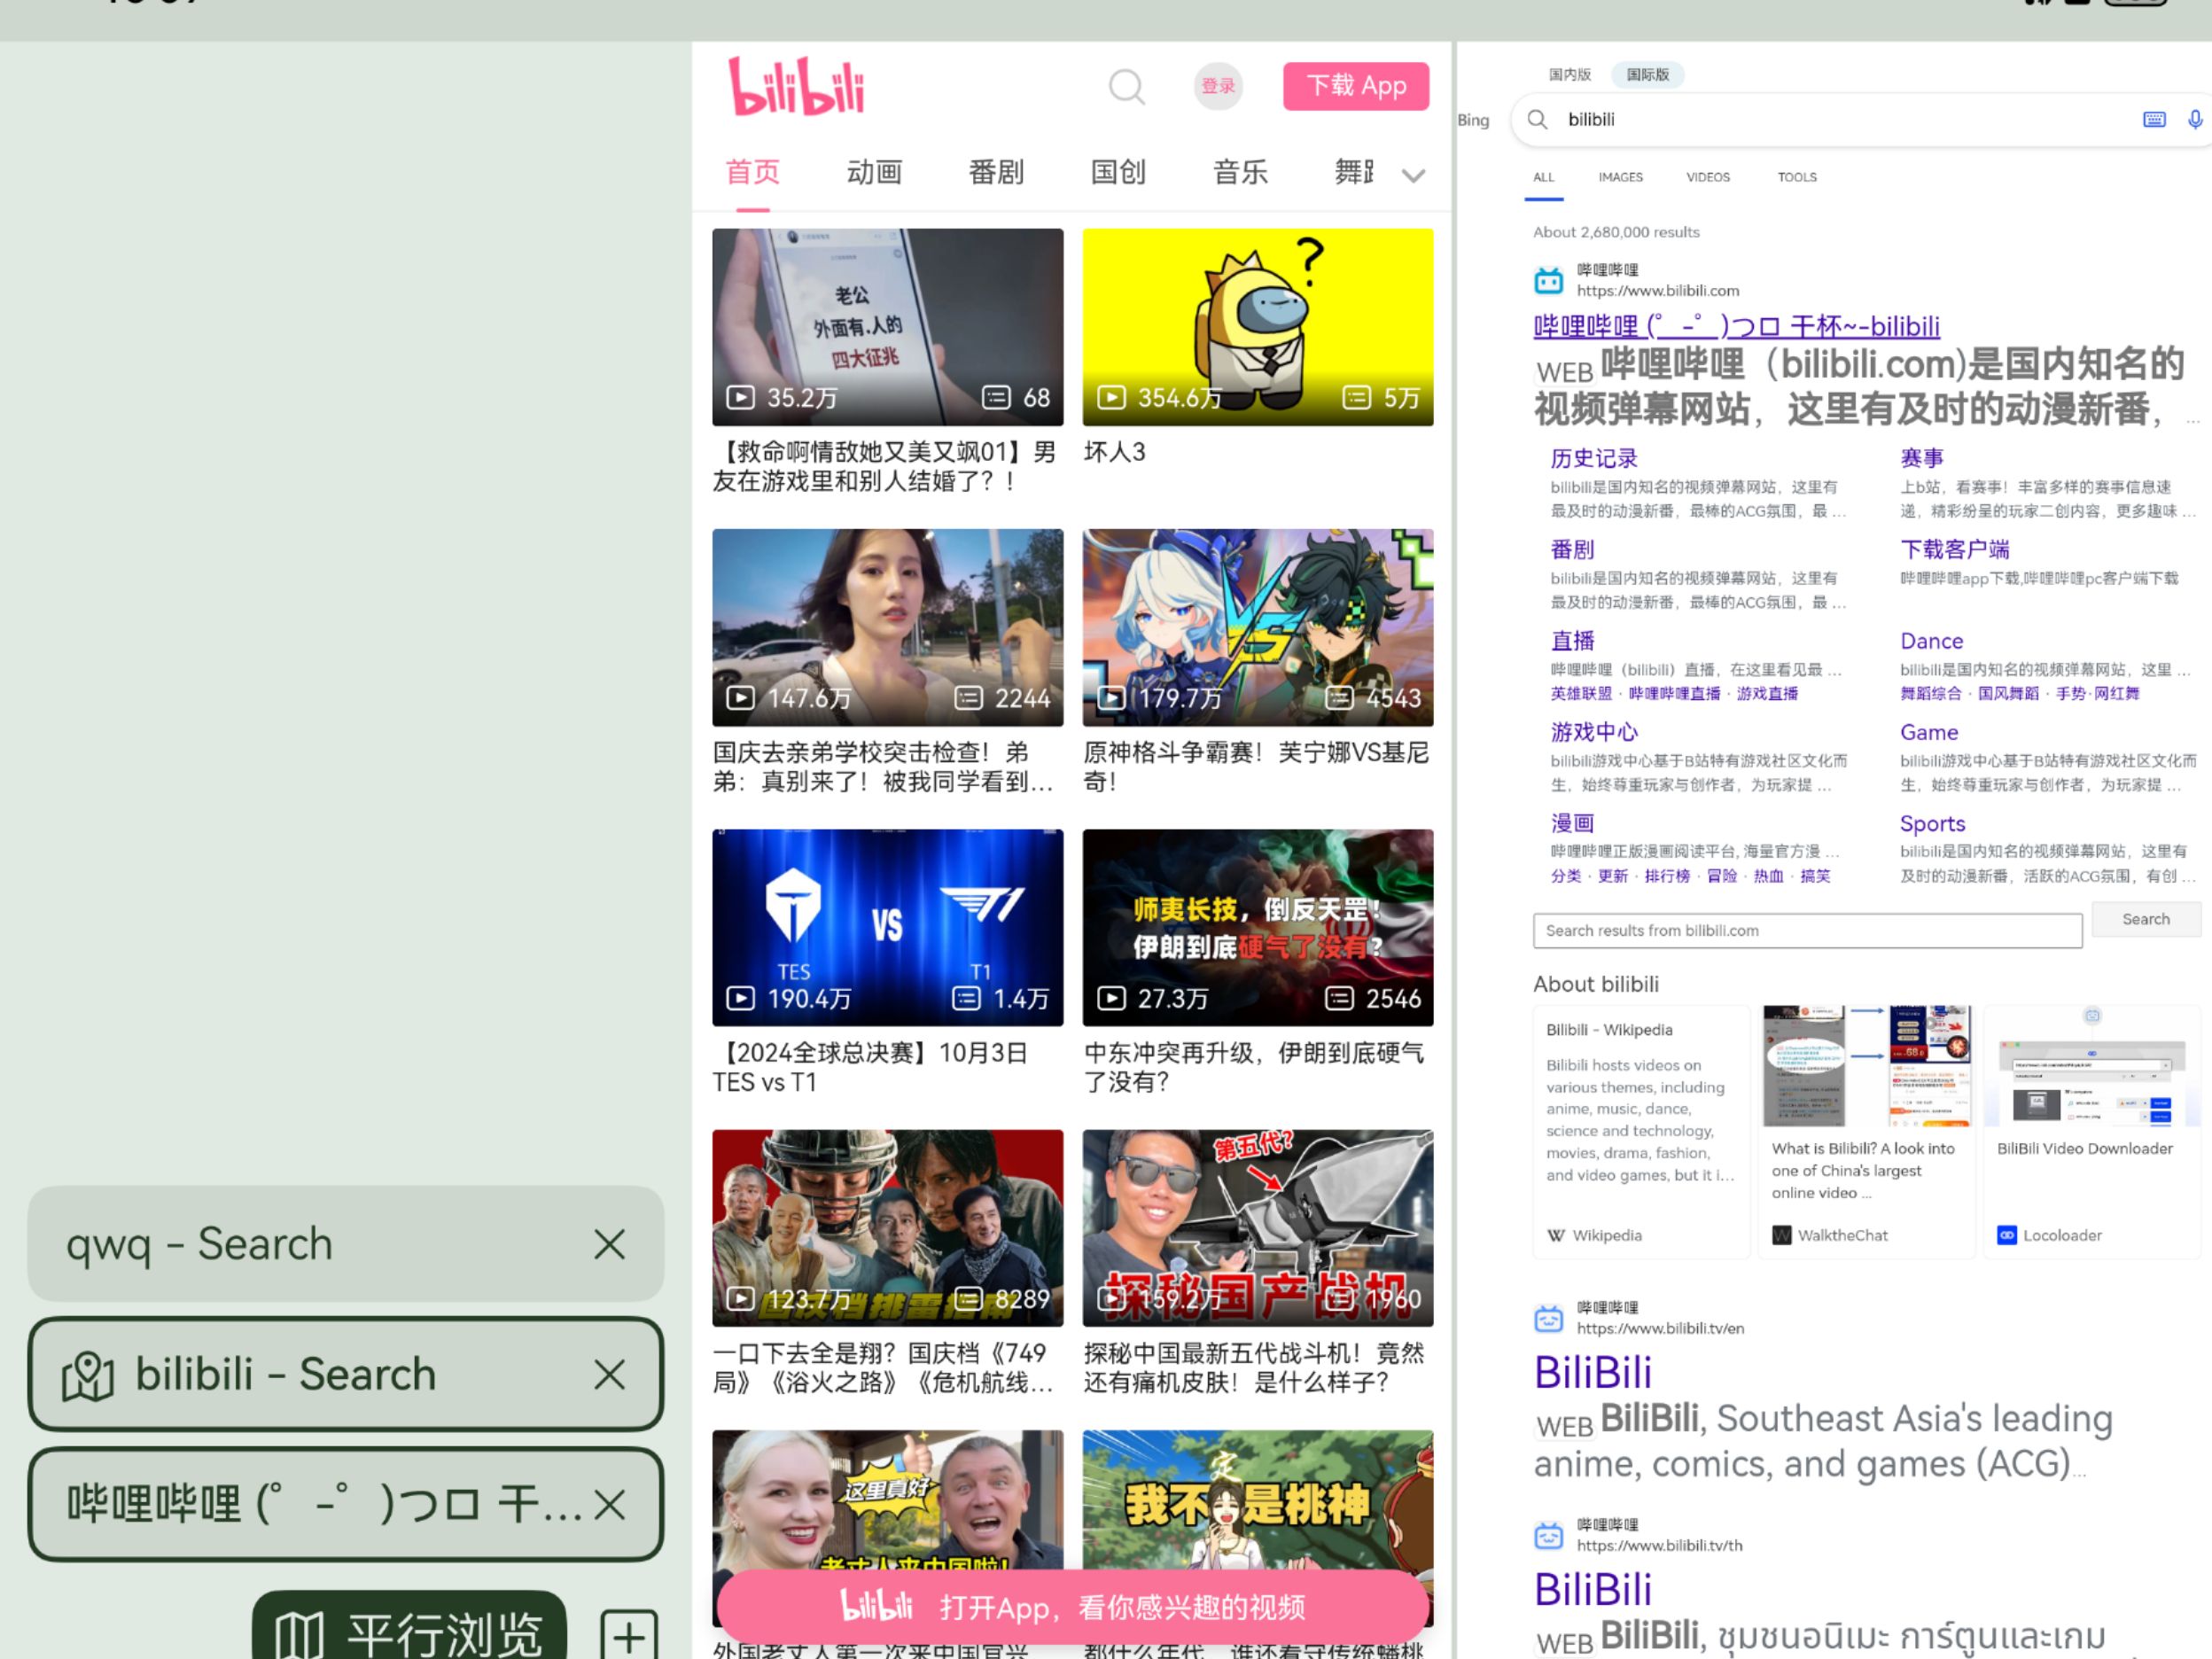Close the bilibili - Search tab
Screen dimensions: 2212x1659
(609, 1374)
